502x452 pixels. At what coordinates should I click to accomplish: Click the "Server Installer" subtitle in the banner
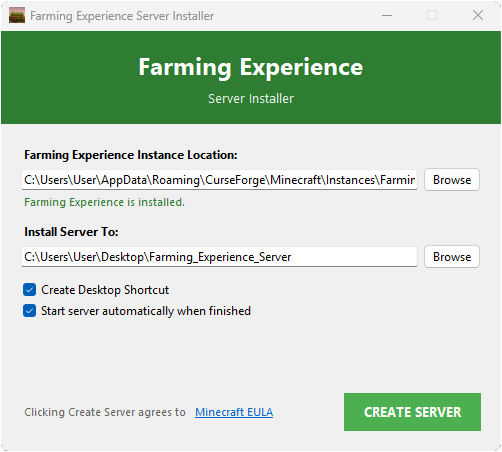(251, 99)
